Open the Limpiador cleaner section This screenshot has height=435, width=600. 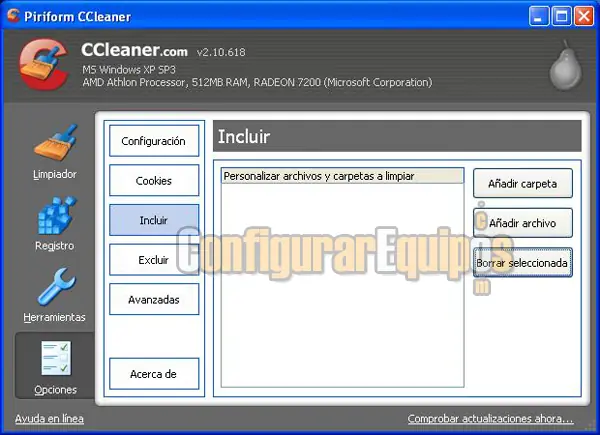point(55,152)
